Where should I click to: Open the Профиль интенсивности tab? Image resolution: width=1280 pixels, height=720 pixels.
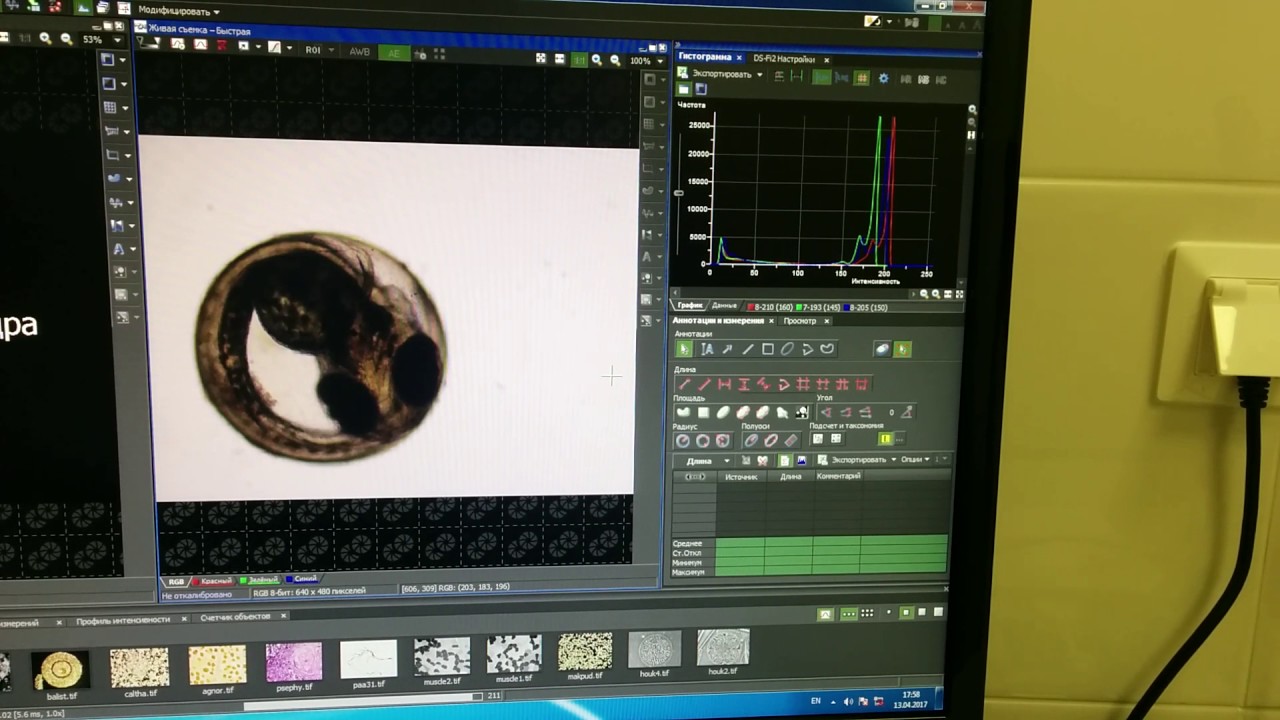click(123, 620)
